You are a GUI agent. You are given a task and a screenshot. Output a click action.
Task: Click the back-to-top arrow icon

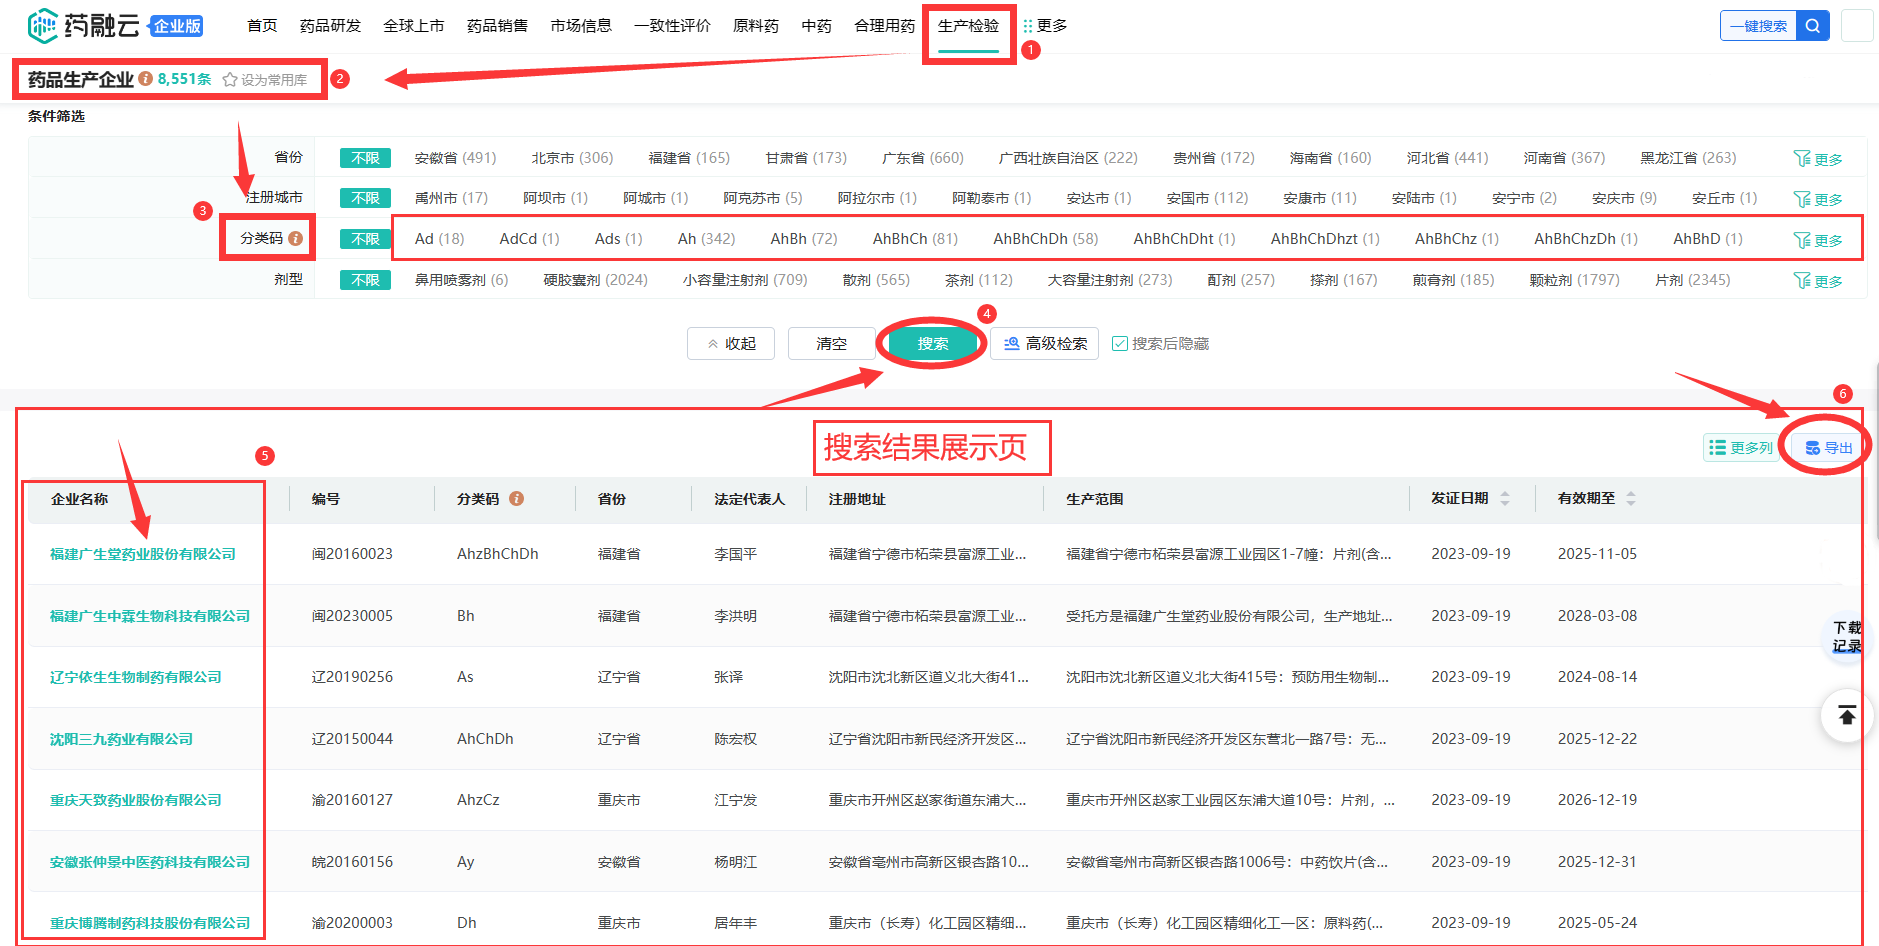point(1846,715)
